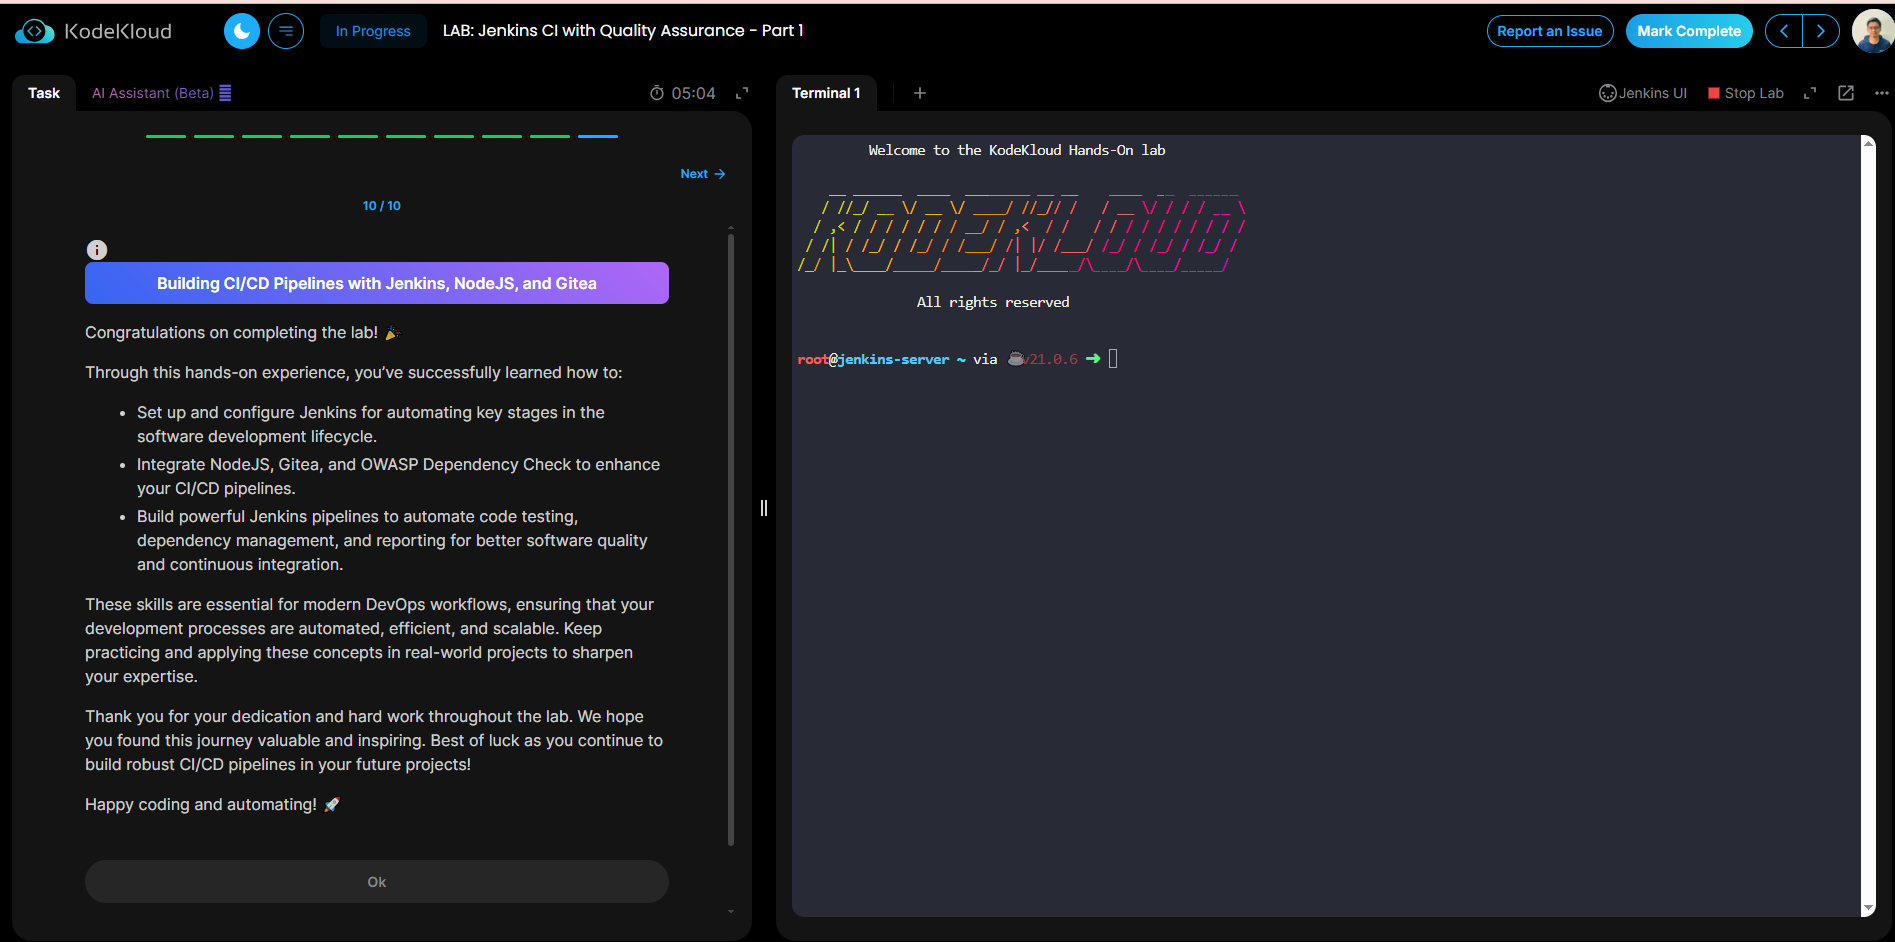Viewport: 1895px width, 942px height.
Task: Click the Building CI/CD Pipelines banner
Action: 377,283
